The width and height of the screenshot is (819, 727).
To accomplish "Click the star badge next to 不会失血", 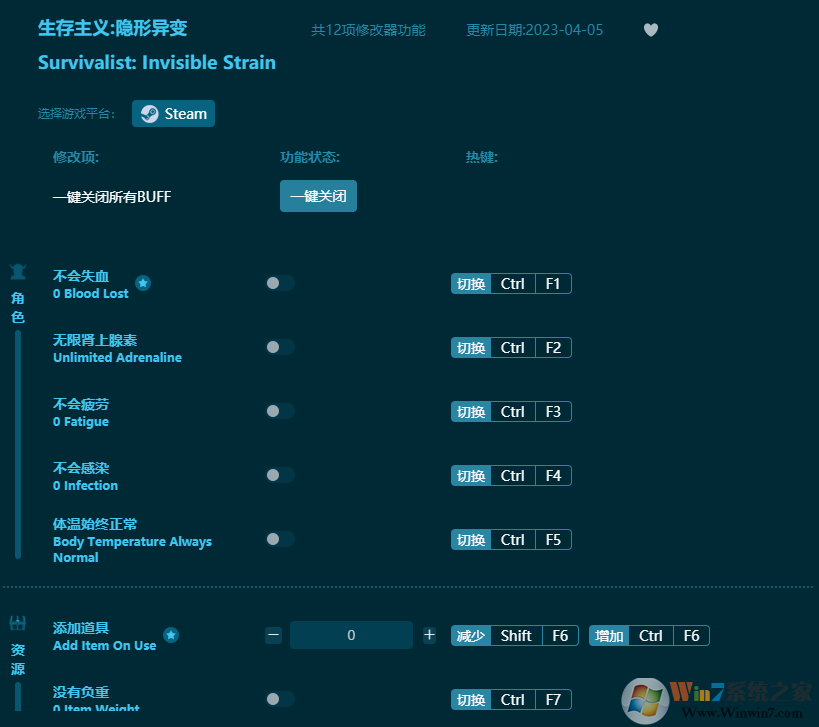I will click(143, 284).
